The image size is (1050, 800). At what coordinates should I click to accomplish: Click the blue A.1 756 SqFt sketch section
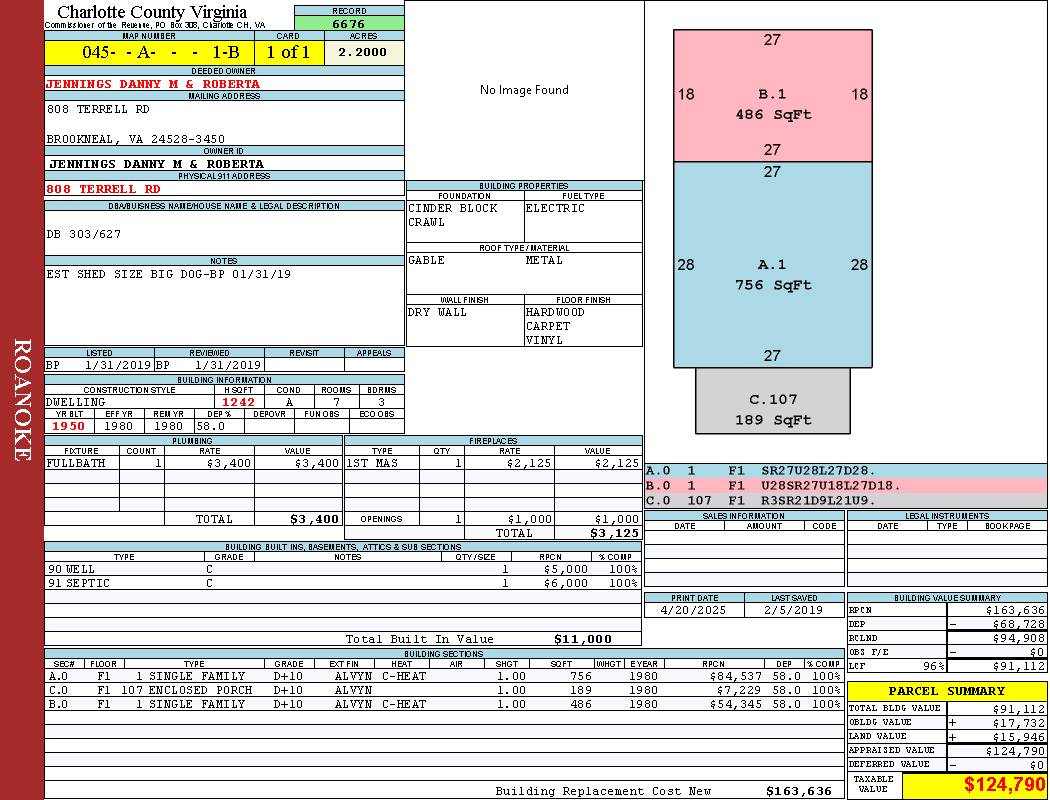773,265
